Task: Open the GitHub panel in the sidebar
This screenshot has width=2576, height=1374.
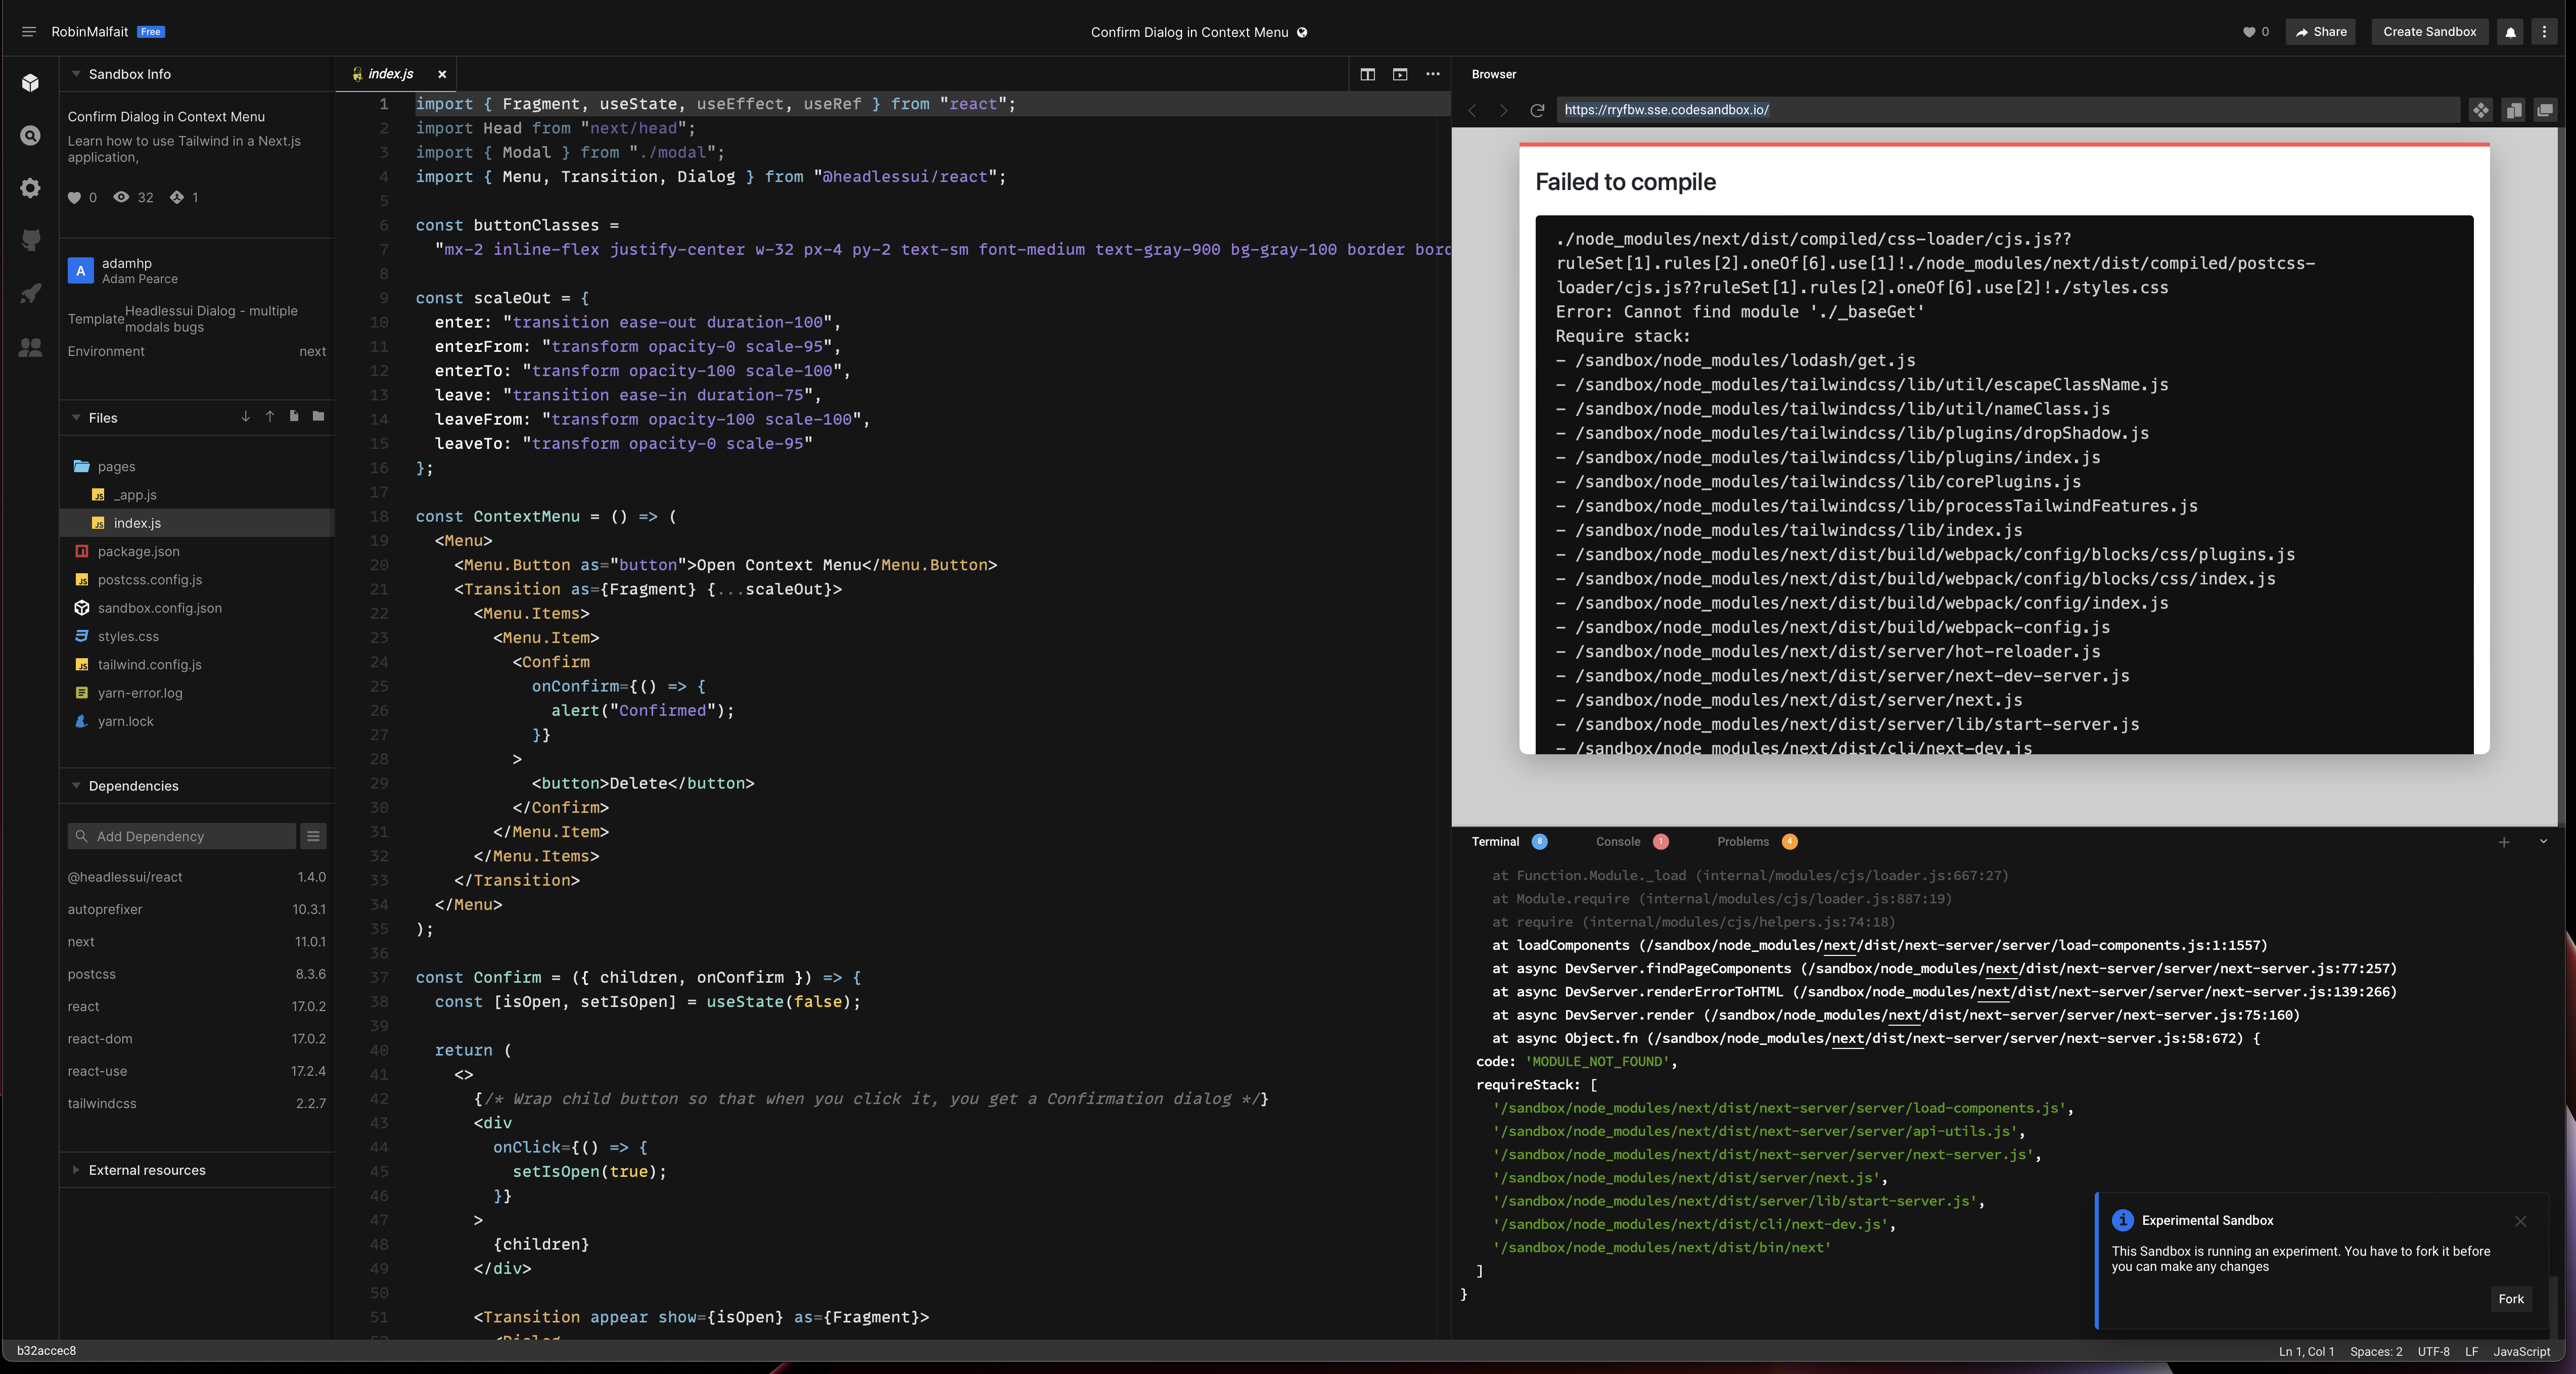Action: coord(31,240)
